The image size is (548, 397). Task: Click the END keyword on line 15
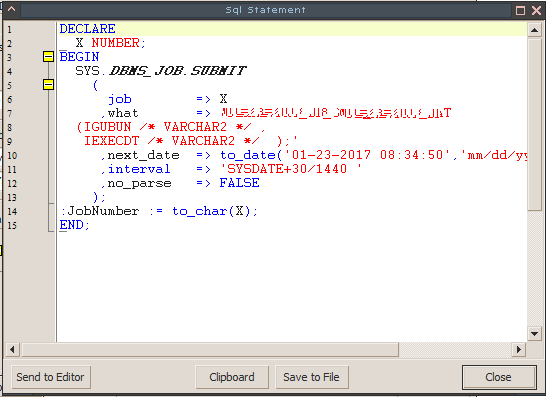72,225
